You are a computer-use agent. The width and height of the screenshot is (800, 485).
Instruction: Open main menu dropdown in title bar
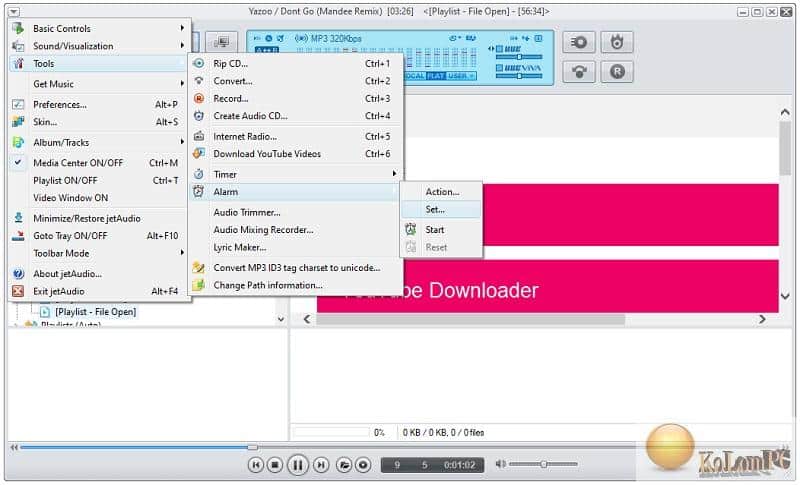coord(14,11)
